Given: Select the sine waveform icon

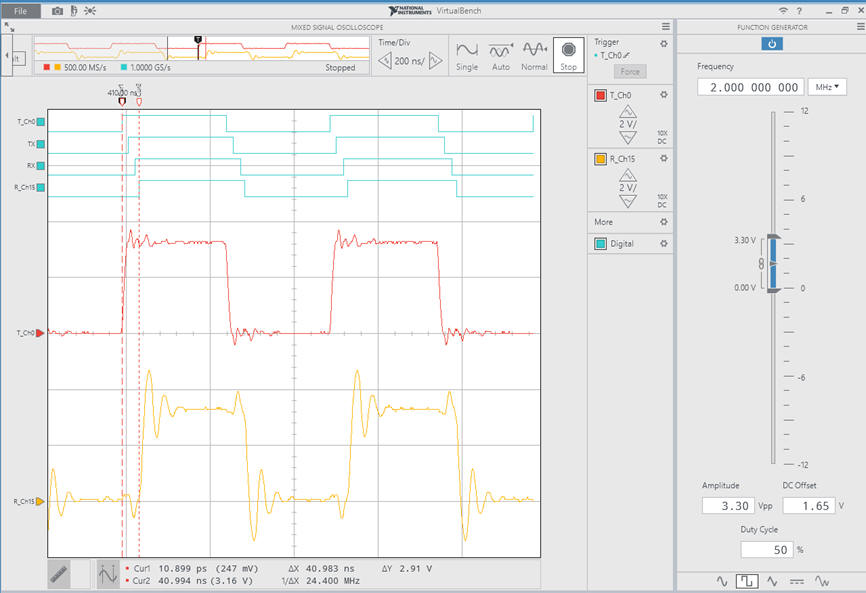Looking at the screenshot, I should (x=722, y=581).
